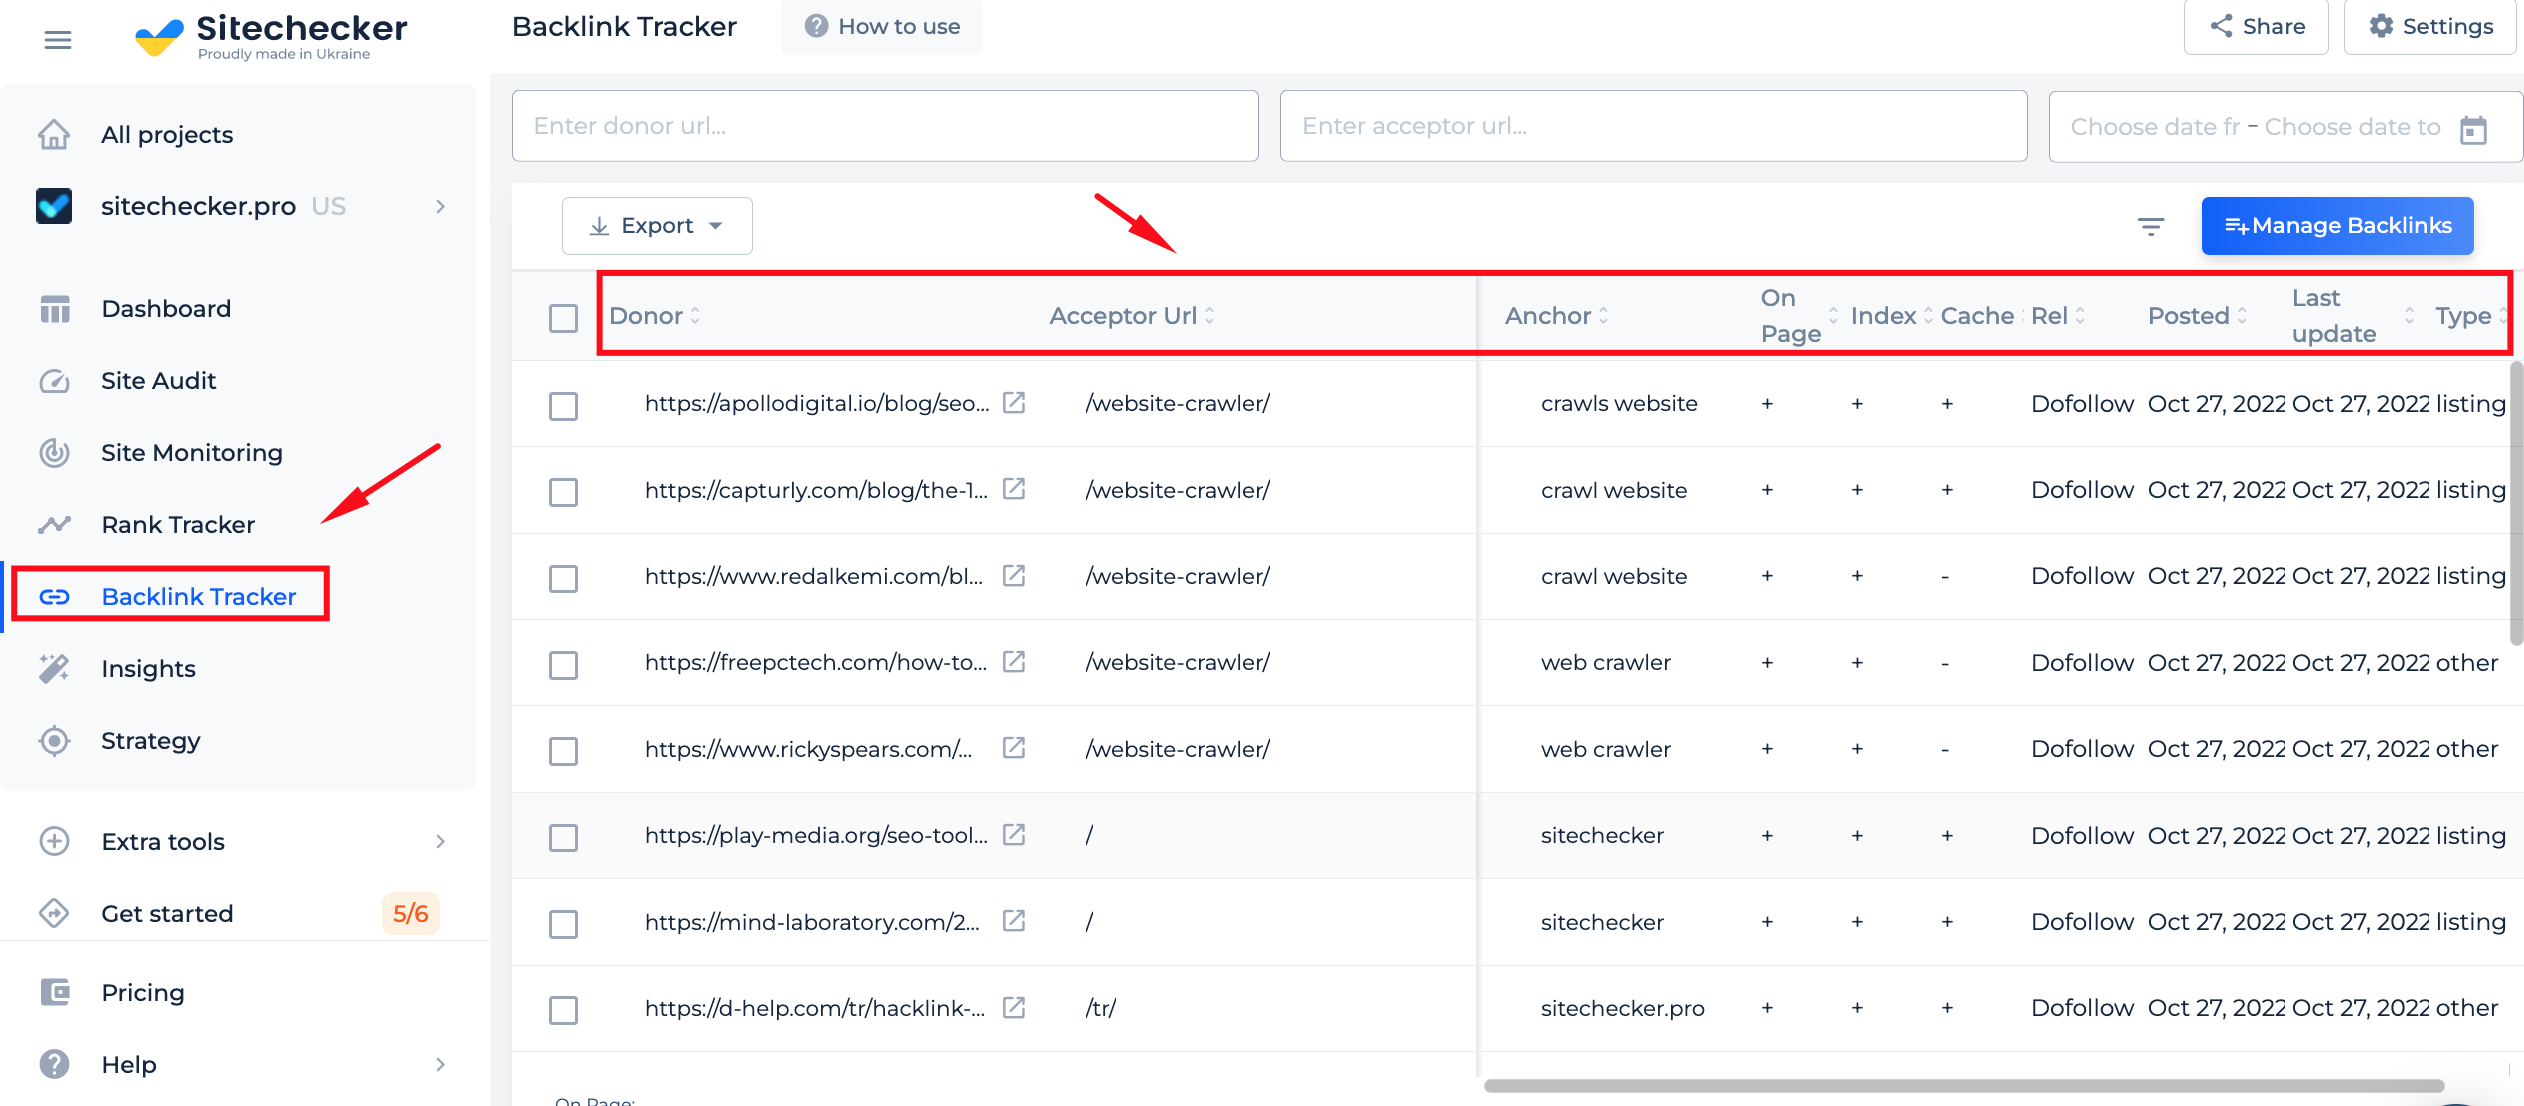
Task: Open Settings button
Action: click(2430, 27)
